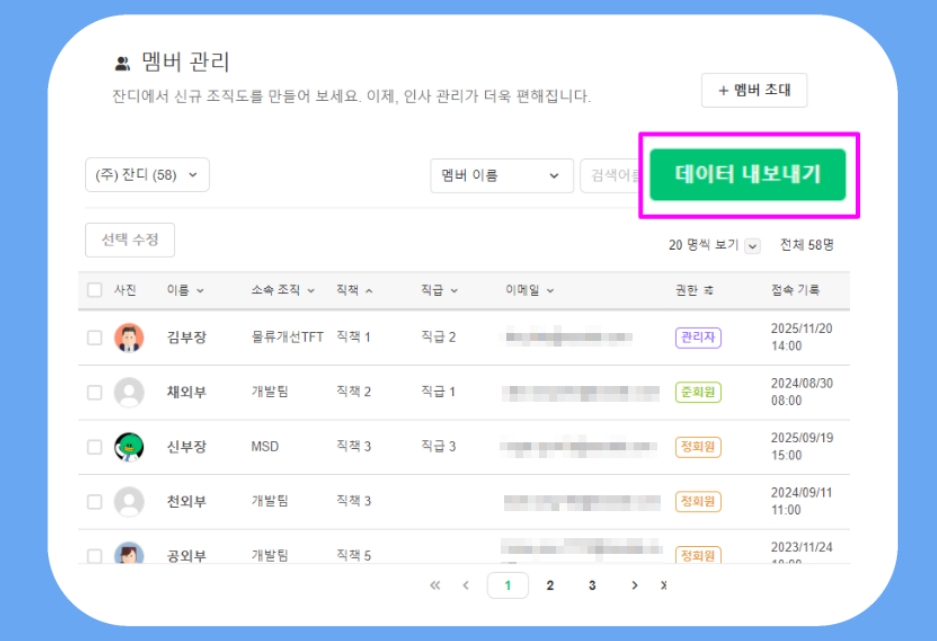Click 채외부's default avatar icon
937x641 pixels.
(129, 392)
